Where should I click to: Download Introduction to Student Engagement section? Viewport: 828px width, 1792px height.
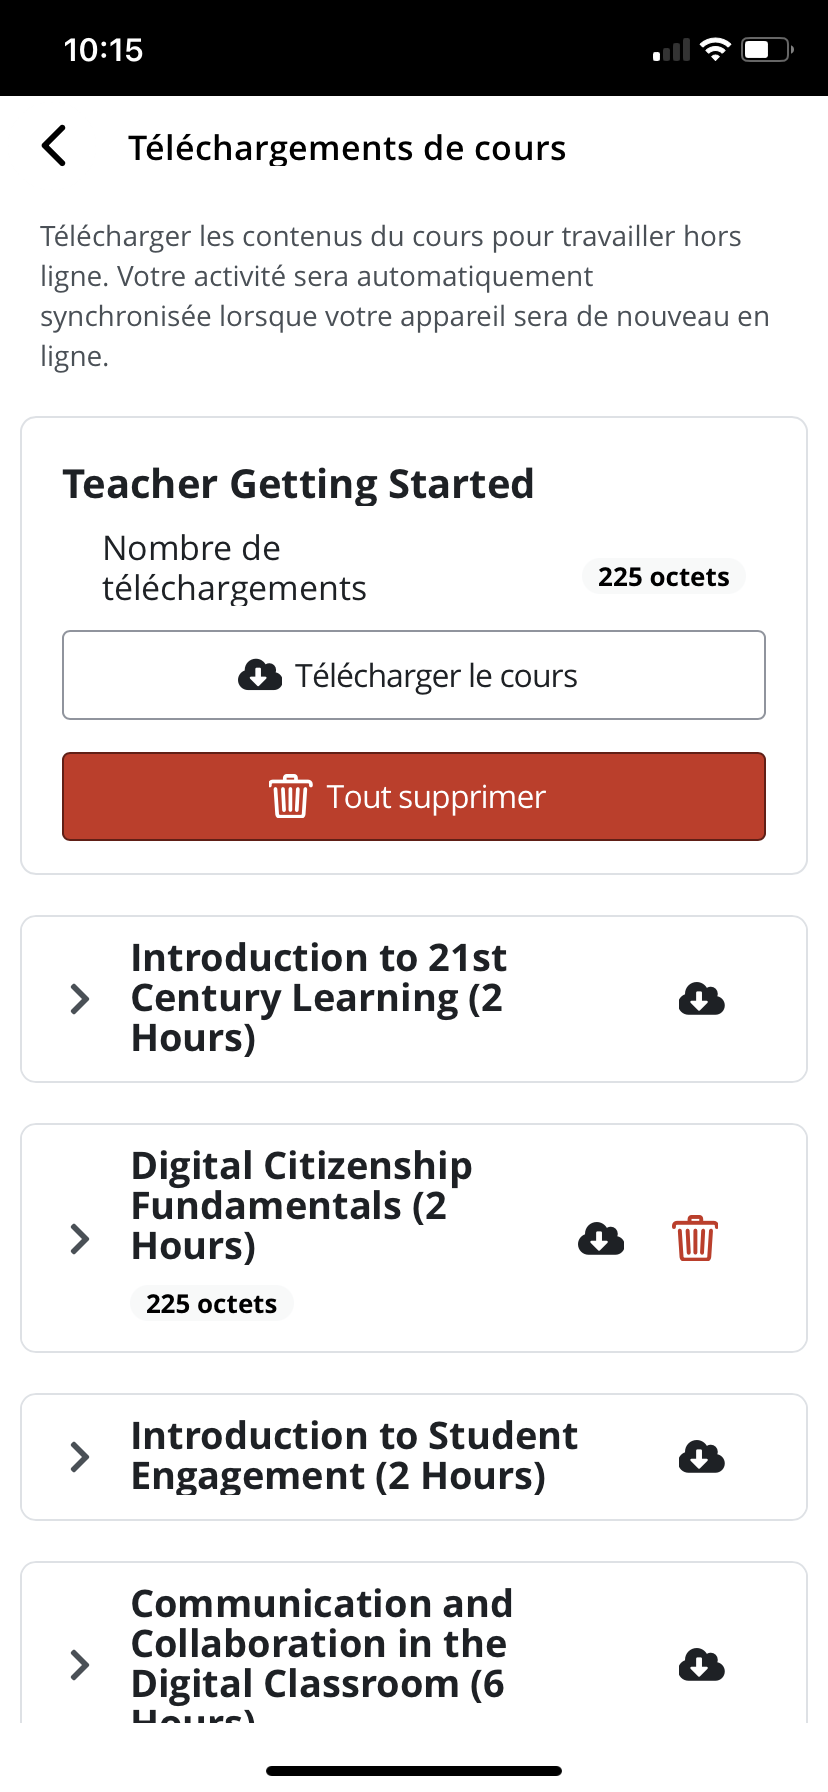(701, 1457)
